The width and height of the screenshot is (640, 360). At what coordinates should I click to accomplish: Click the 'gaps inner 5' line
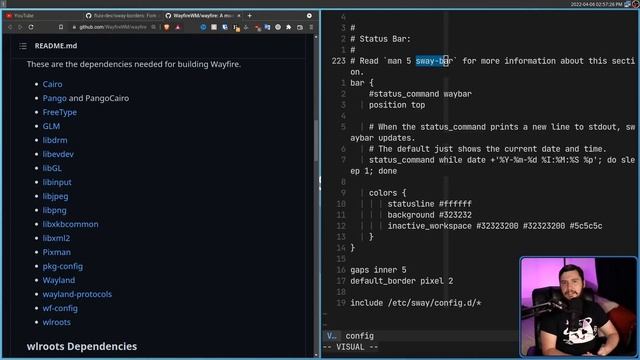[x=378, y=270]
